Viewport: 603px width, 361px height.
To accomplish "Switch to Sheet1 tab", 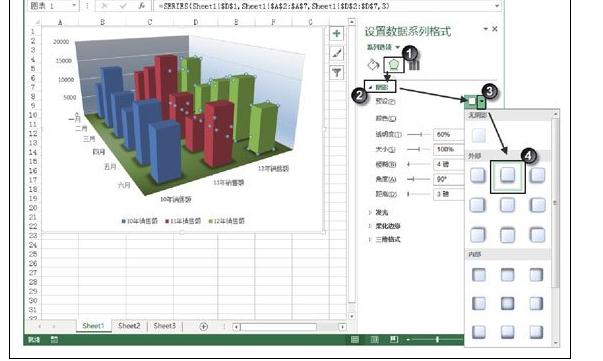I will pyautogui.click(x=93, y=326).
